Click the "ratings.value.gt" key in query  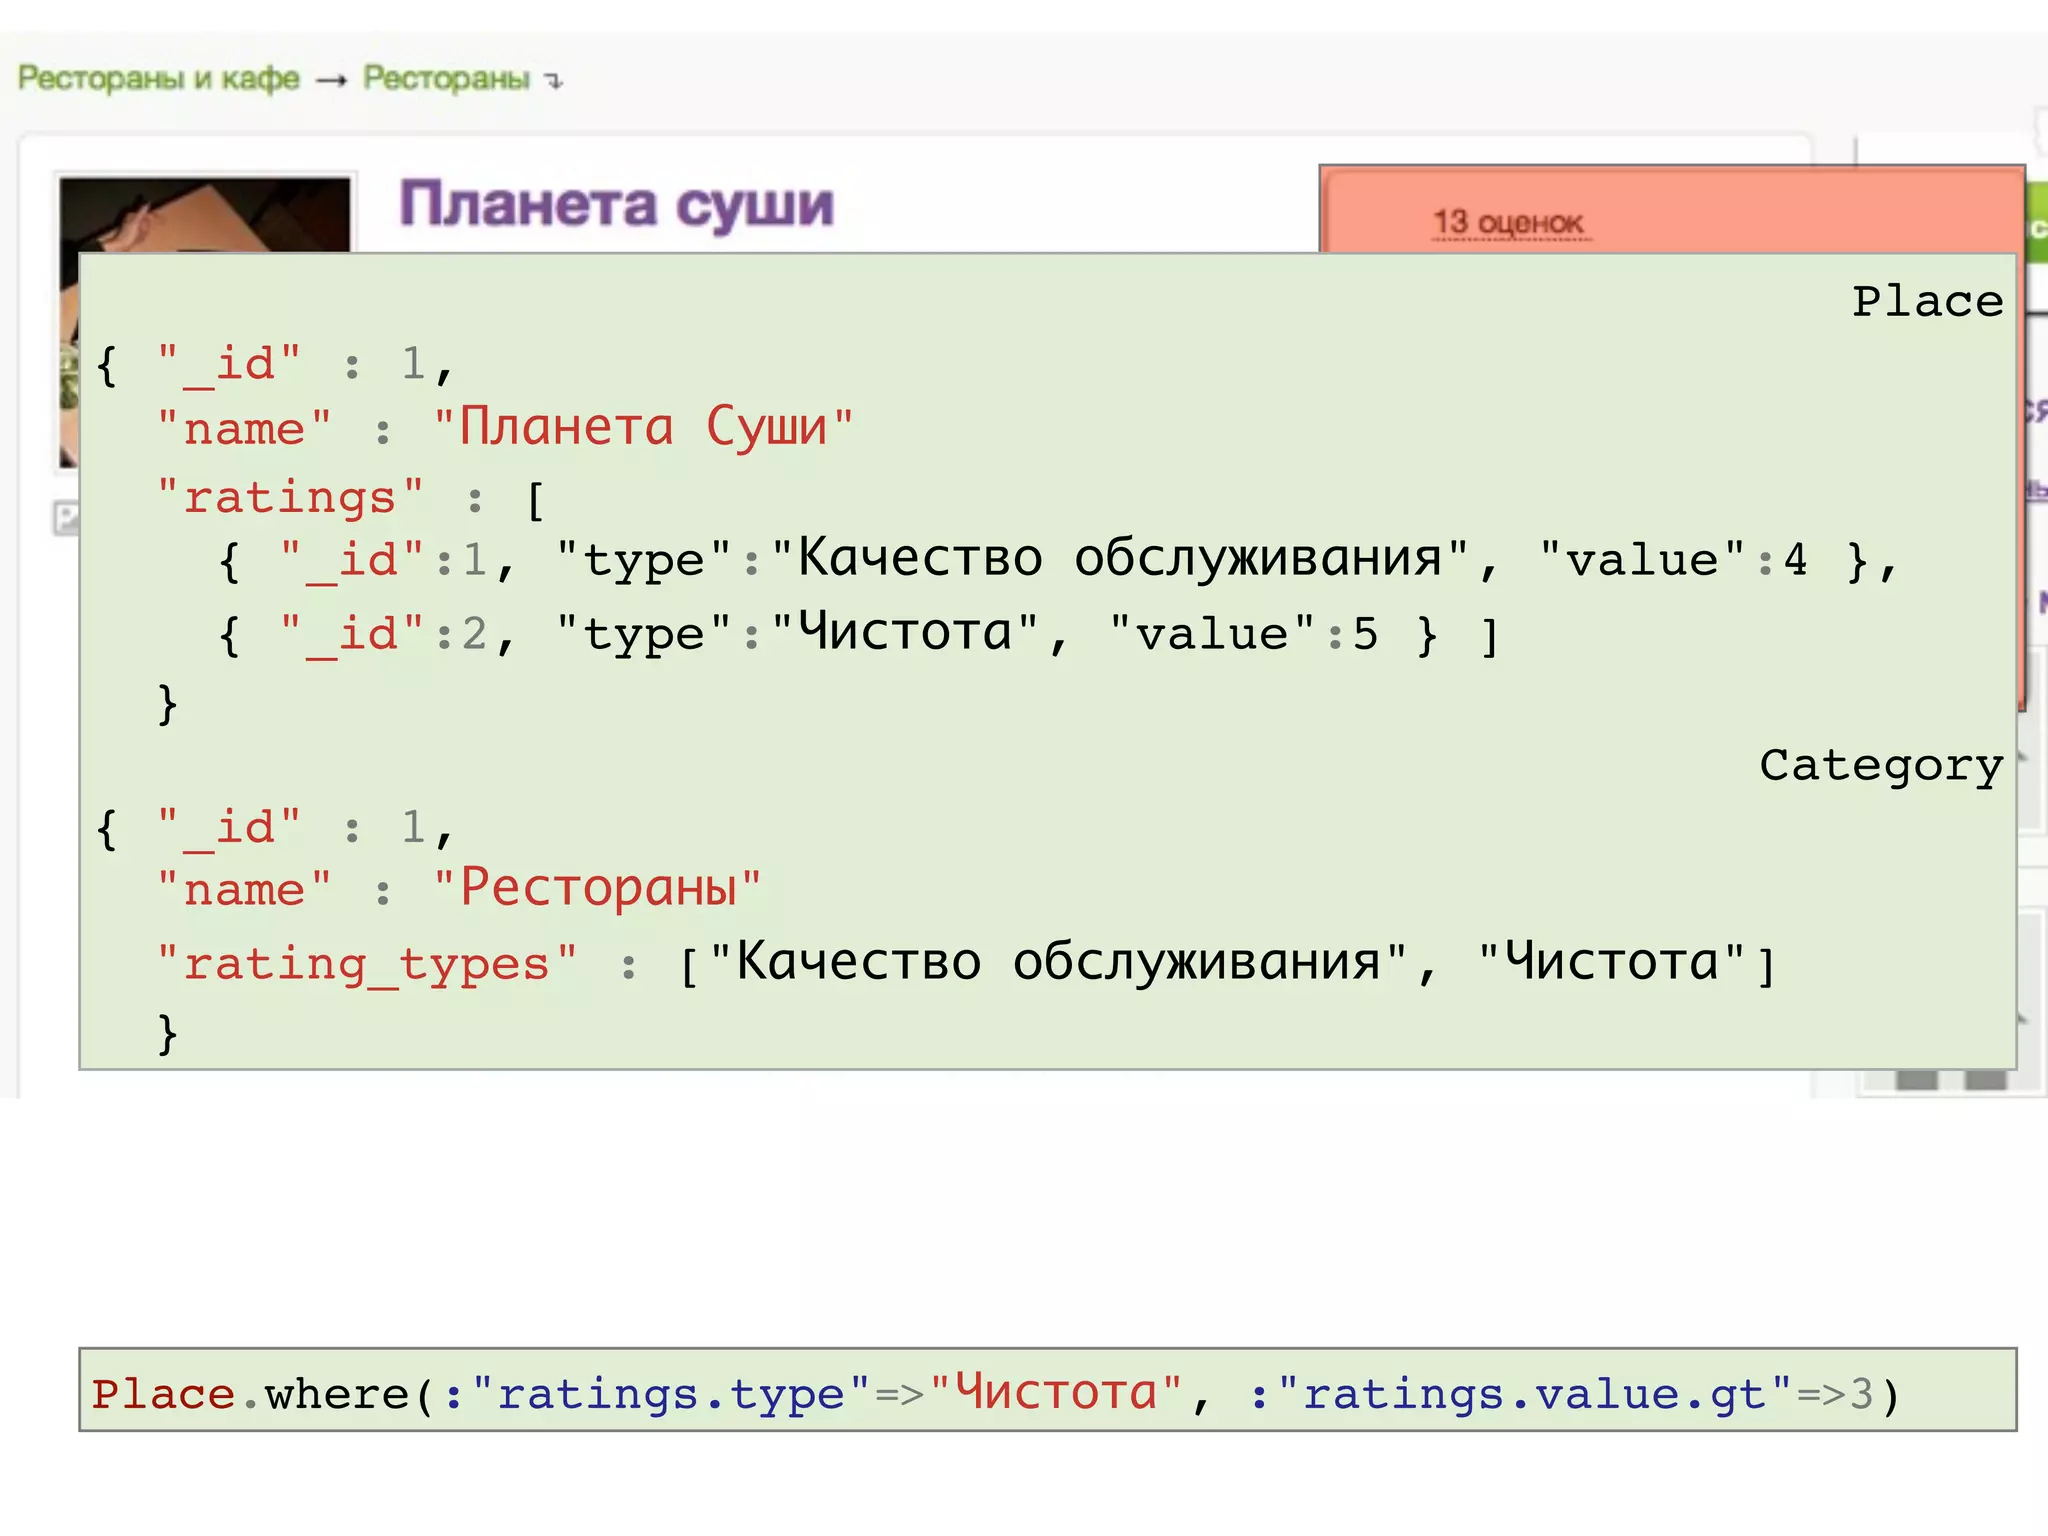[x=1534, y=1394]
